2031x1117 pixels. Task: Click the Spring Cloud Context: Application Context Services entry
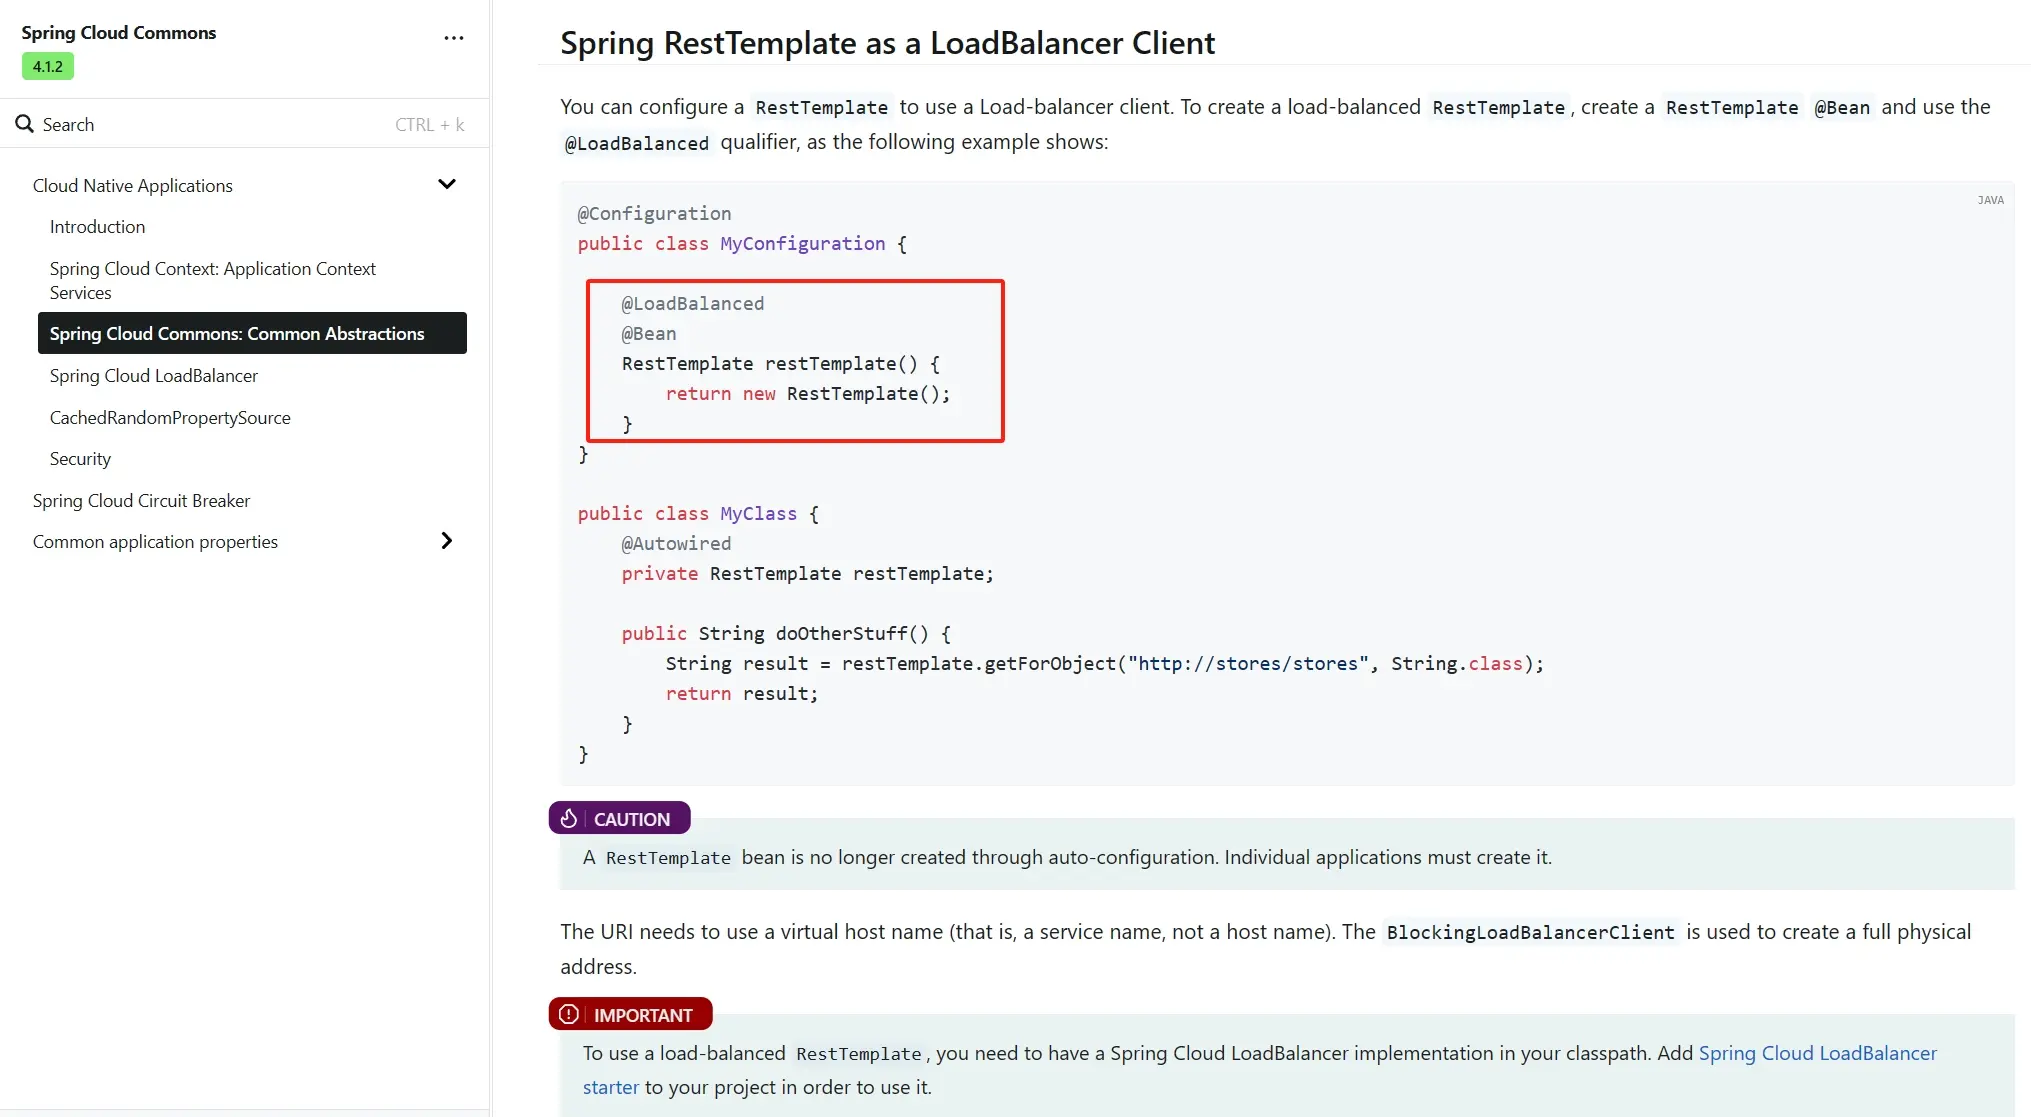(x=212, y=280)
